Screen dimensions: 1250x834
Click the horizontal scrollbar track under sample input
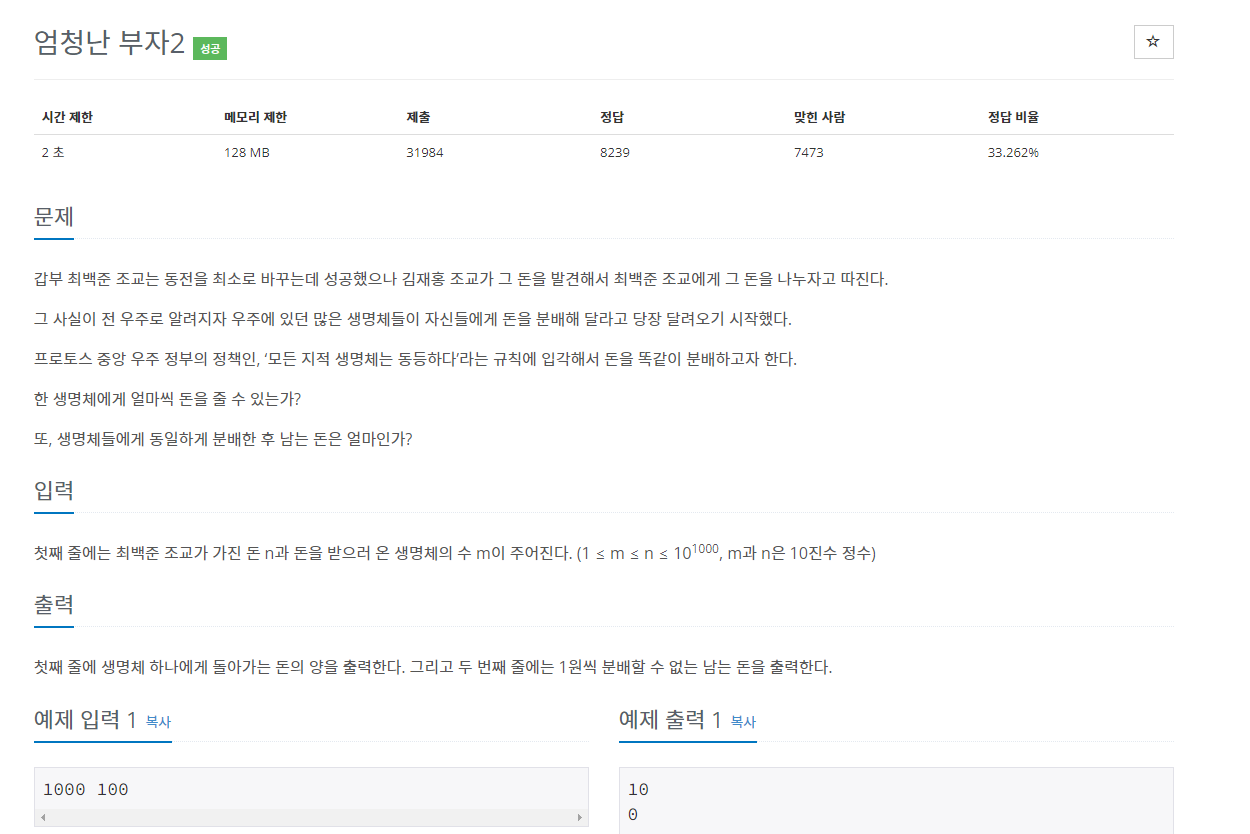tap(311, 817)
